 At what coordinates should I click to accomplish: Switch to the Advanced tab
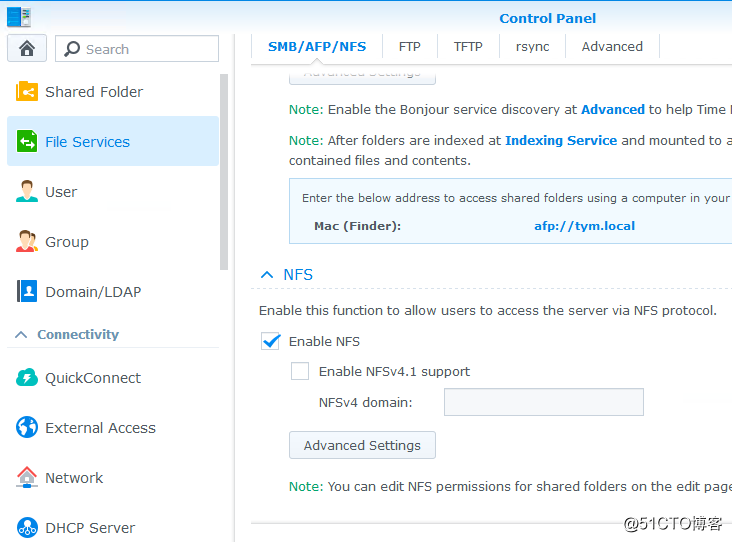pos(612,47)
